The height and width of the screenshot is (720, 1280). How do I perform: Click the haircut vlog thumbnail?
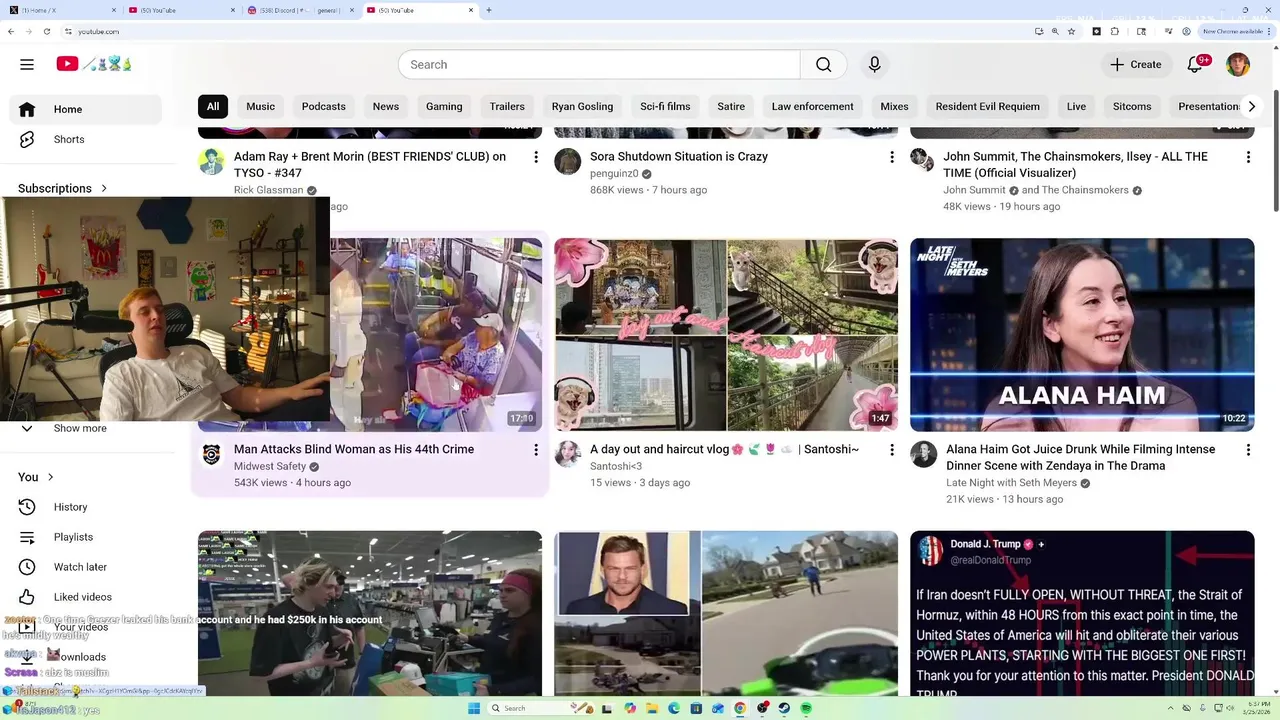tap(726, 335)
